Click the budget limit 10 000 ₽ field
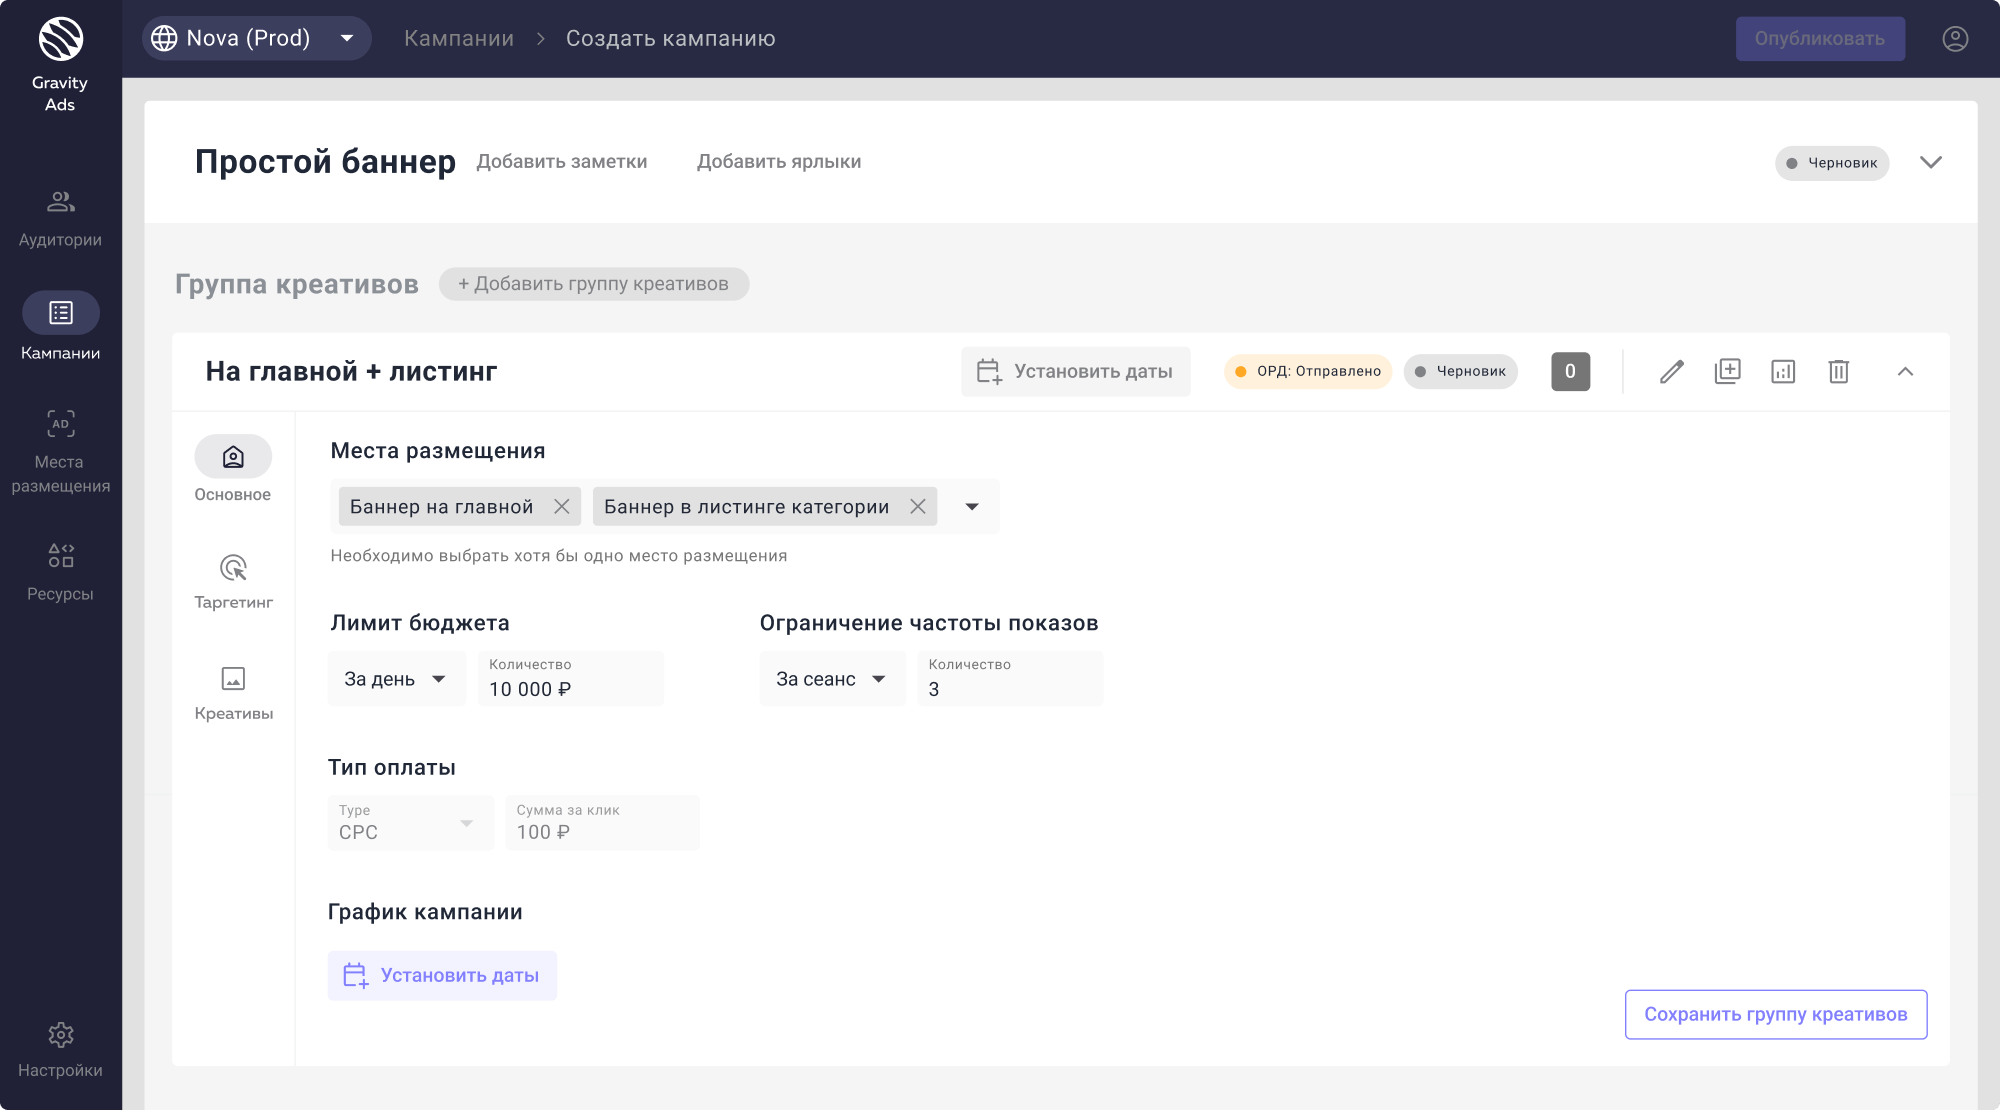 [570, 680]
